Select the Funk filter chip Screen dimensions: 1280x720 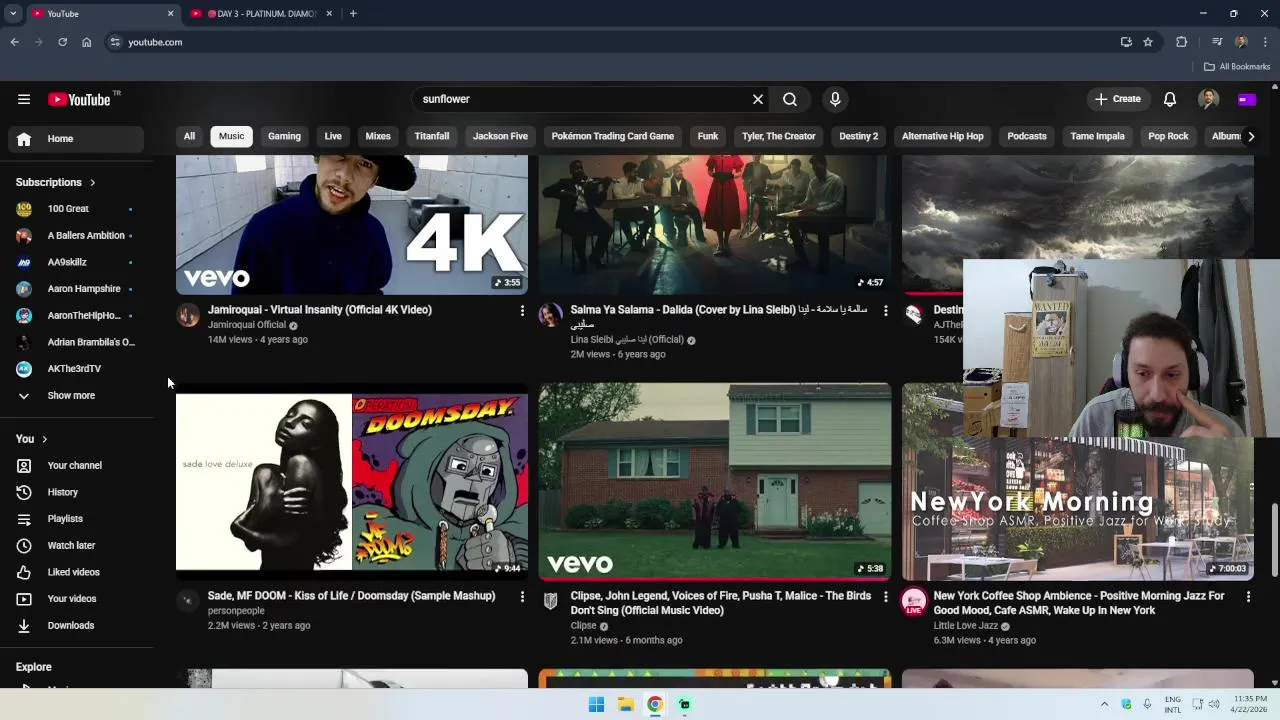tap(708, 136)
